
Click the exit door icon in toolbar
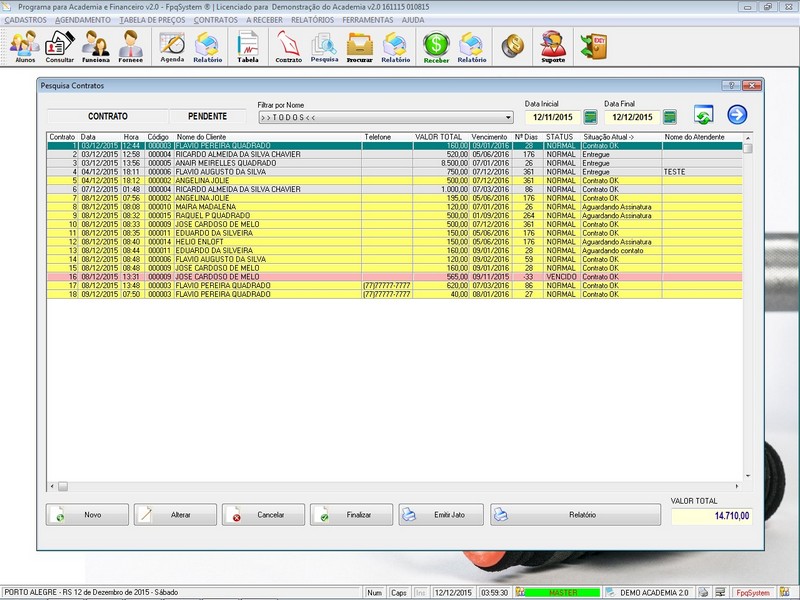pyautogui.click(x=592, y=46)
